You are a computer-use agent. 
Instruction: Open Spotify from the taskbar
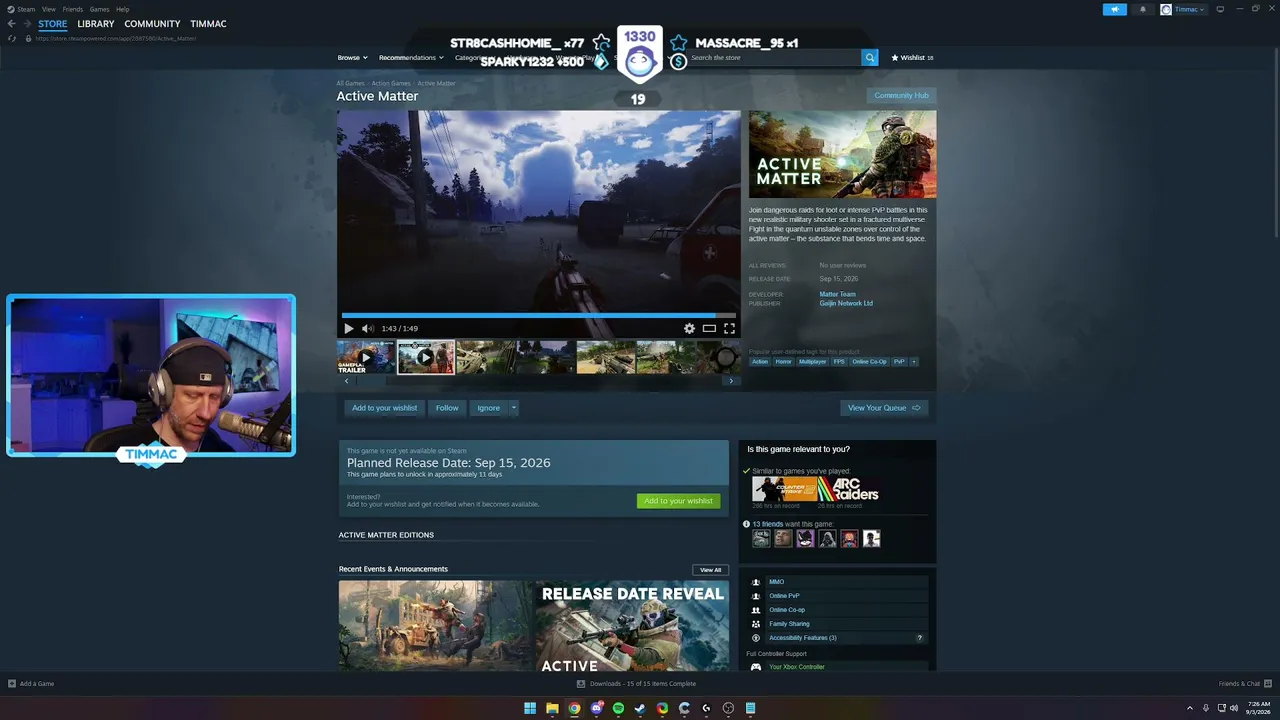click(x=618, y=708)
